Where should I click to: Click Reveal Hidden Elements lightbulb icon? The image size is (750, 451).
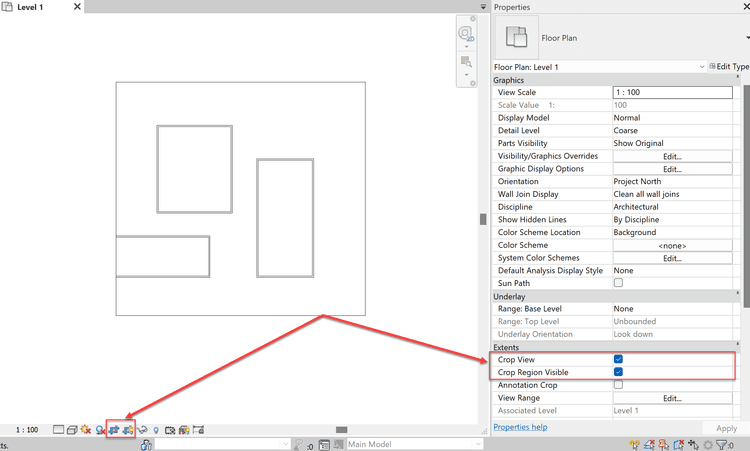tap(156, 430)
